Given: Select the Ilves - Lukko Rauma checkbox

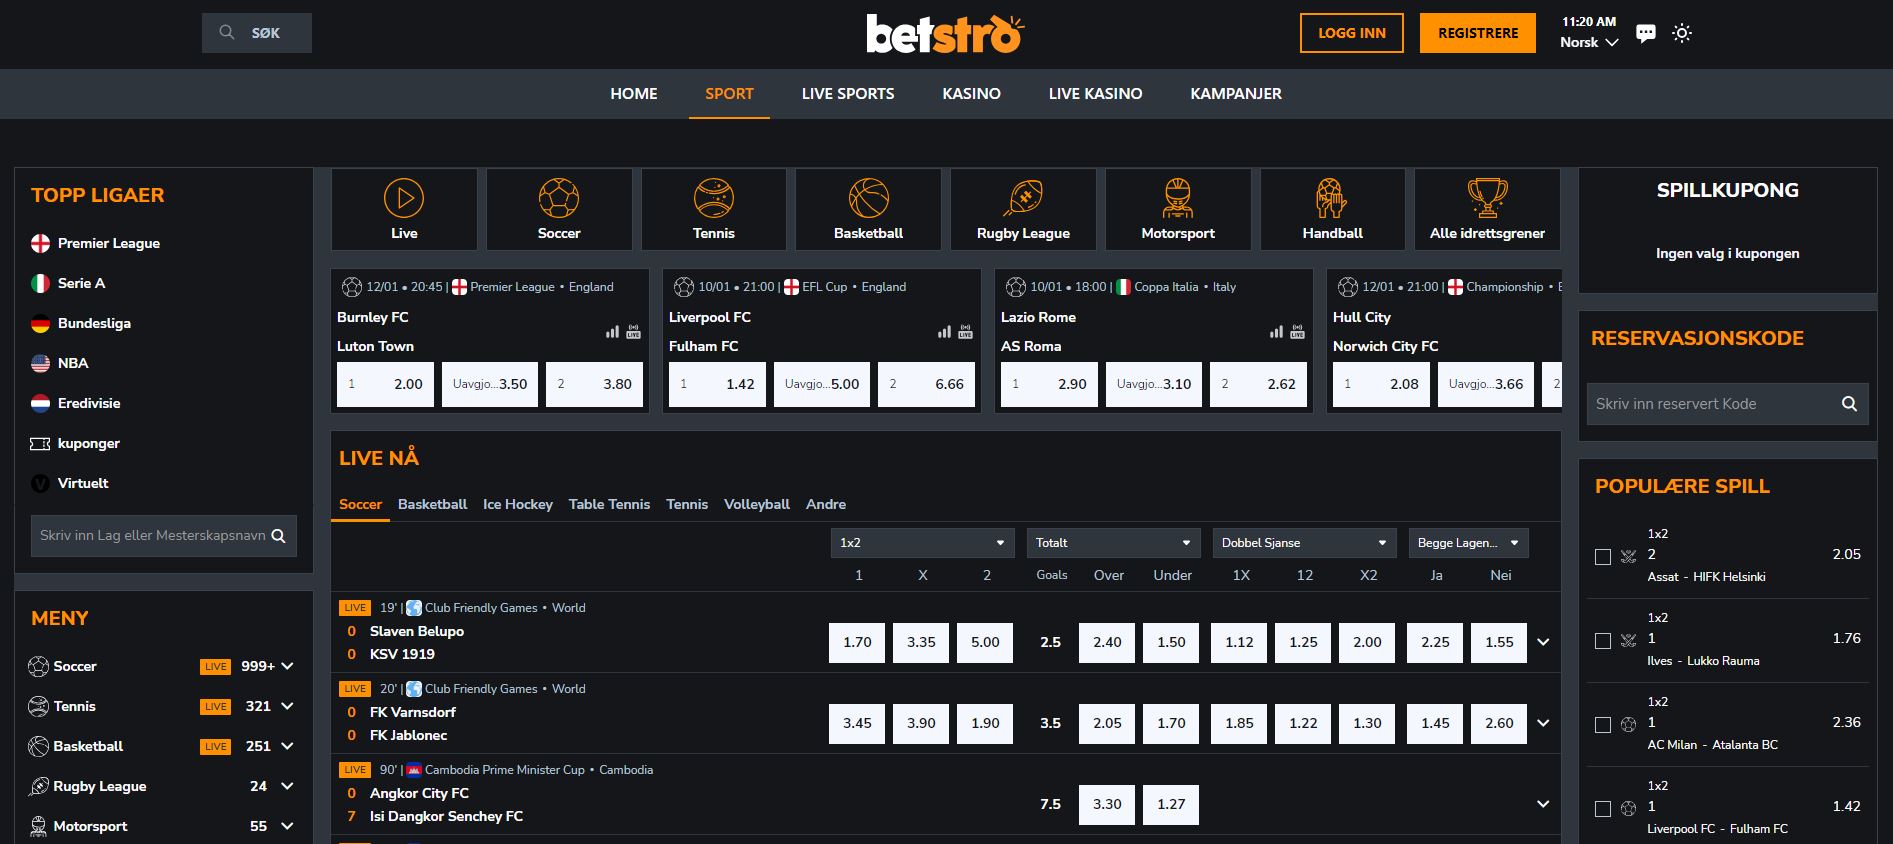Looking at the screenshot, I should pyautogui.click(x=1603, y=641).
